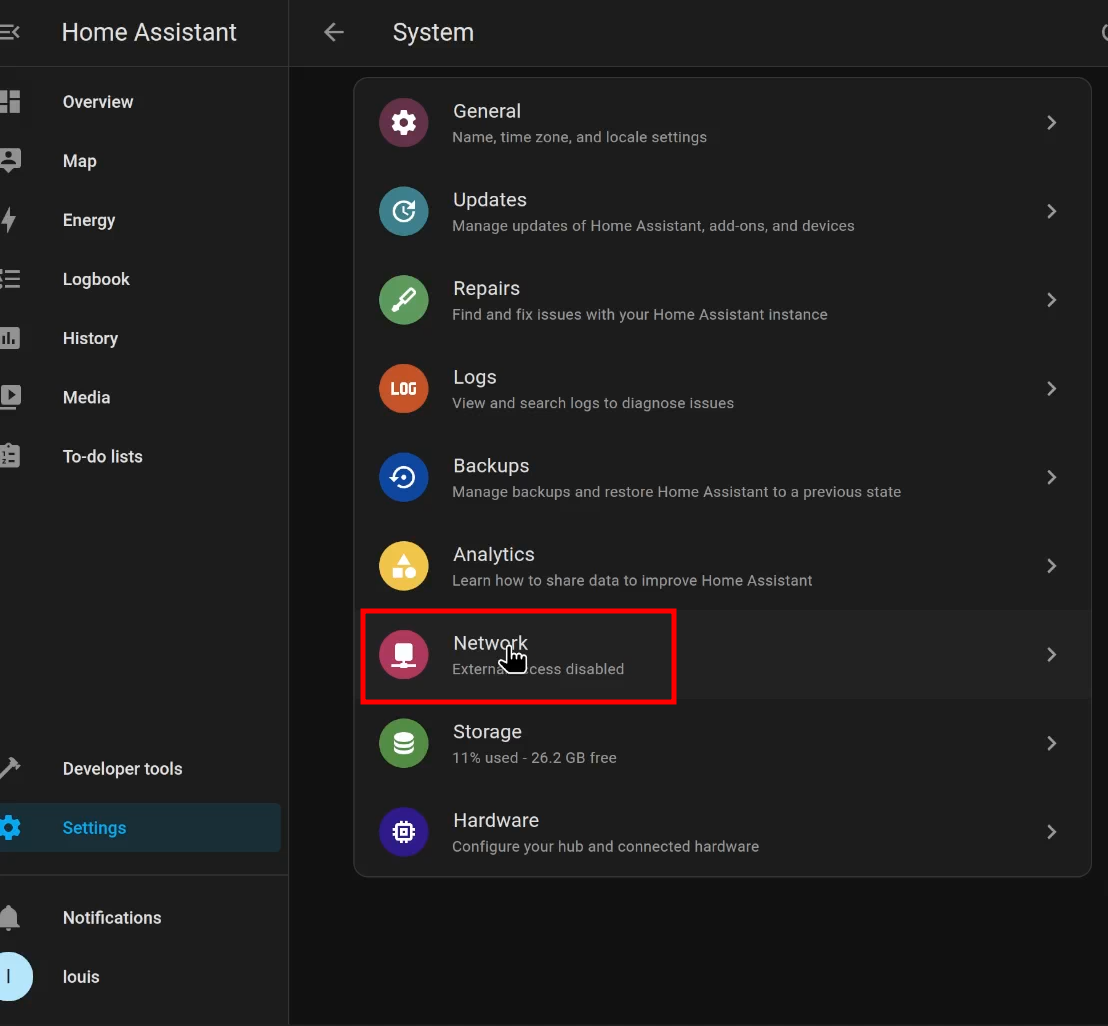
Task: Click the History chart icon
Action: click(x=10, y=338)
